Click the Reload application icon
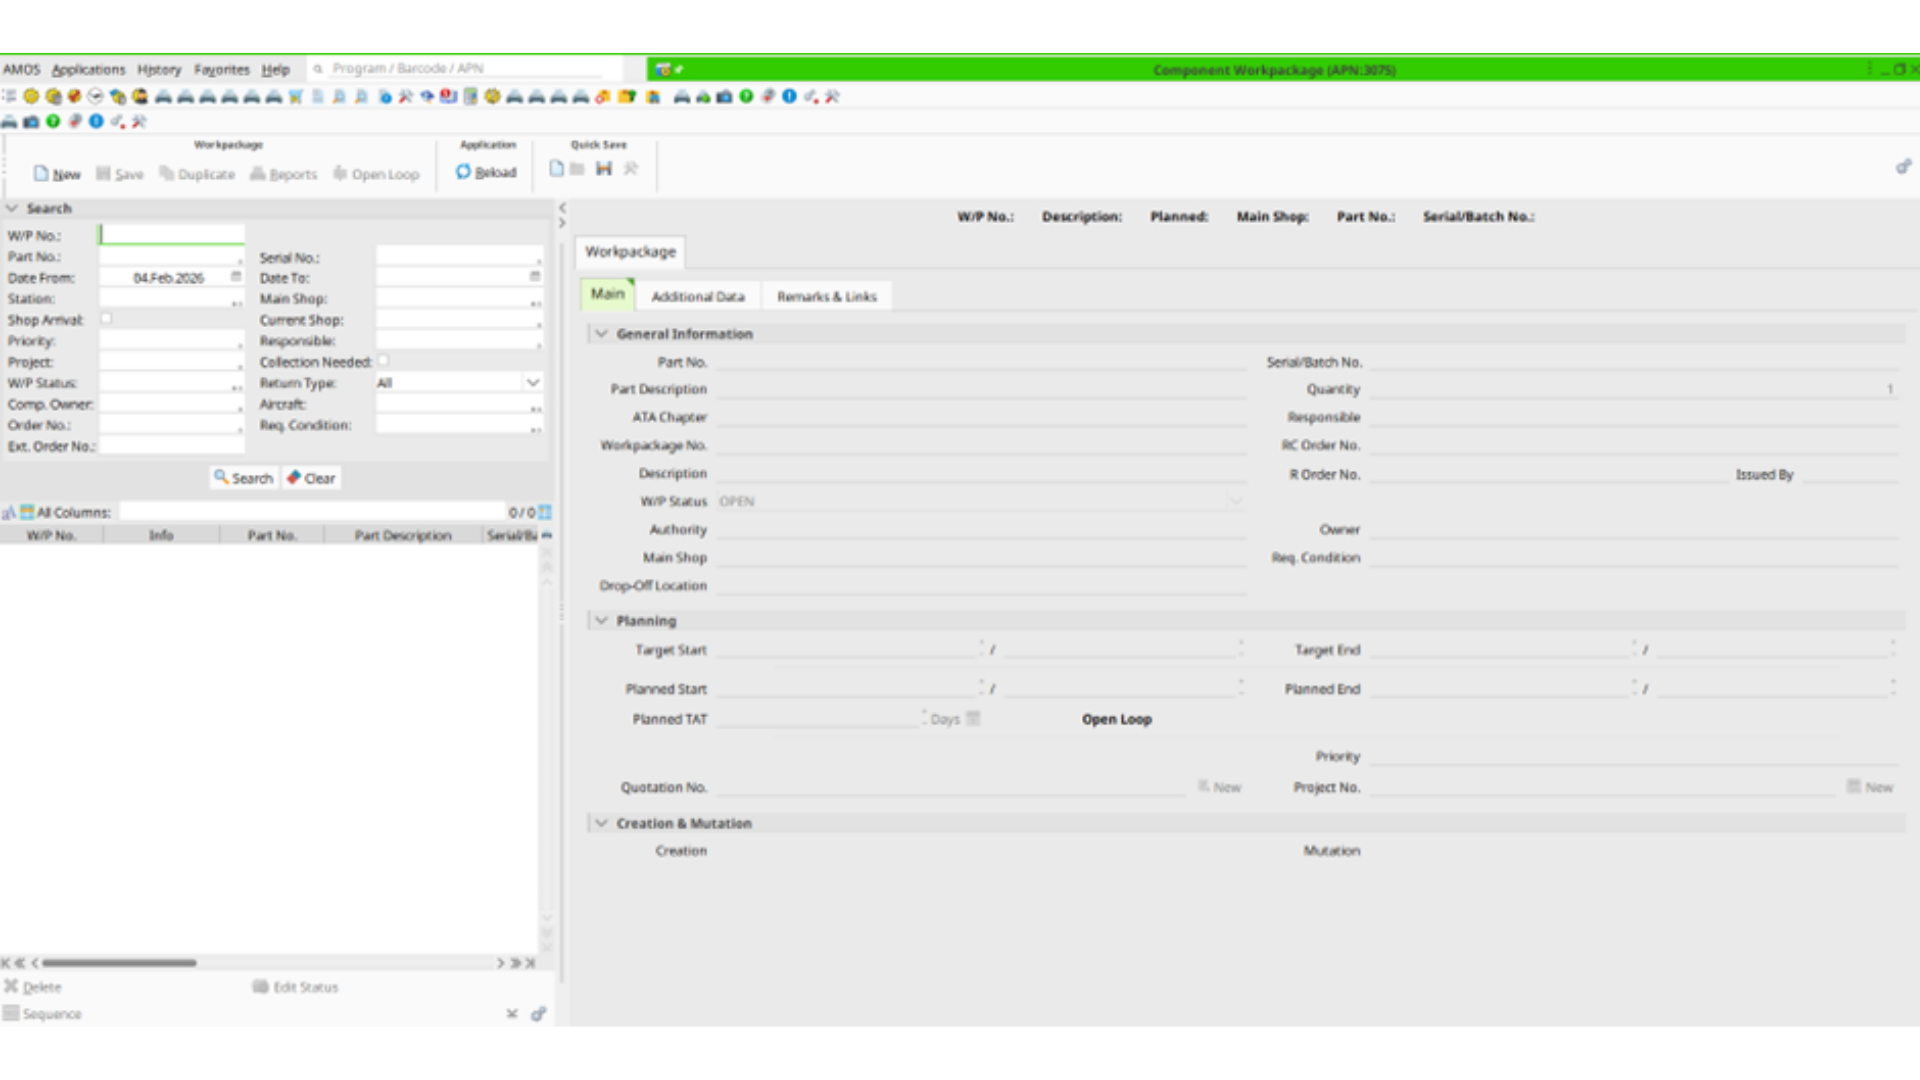 pos(464,172)
